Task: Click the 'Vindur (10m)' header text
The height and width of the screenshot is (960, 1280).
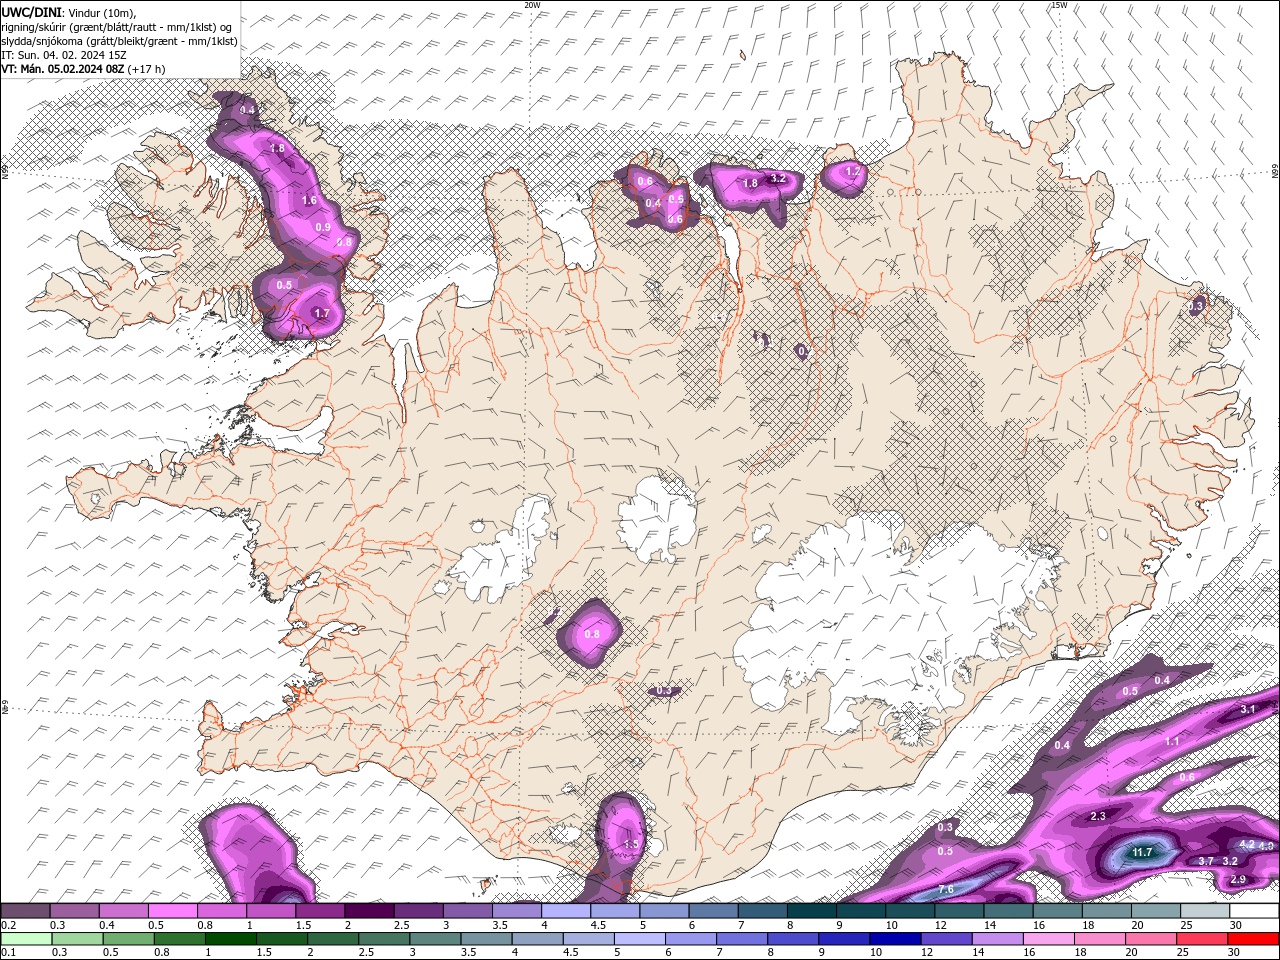Action: [x=103, y=12]
